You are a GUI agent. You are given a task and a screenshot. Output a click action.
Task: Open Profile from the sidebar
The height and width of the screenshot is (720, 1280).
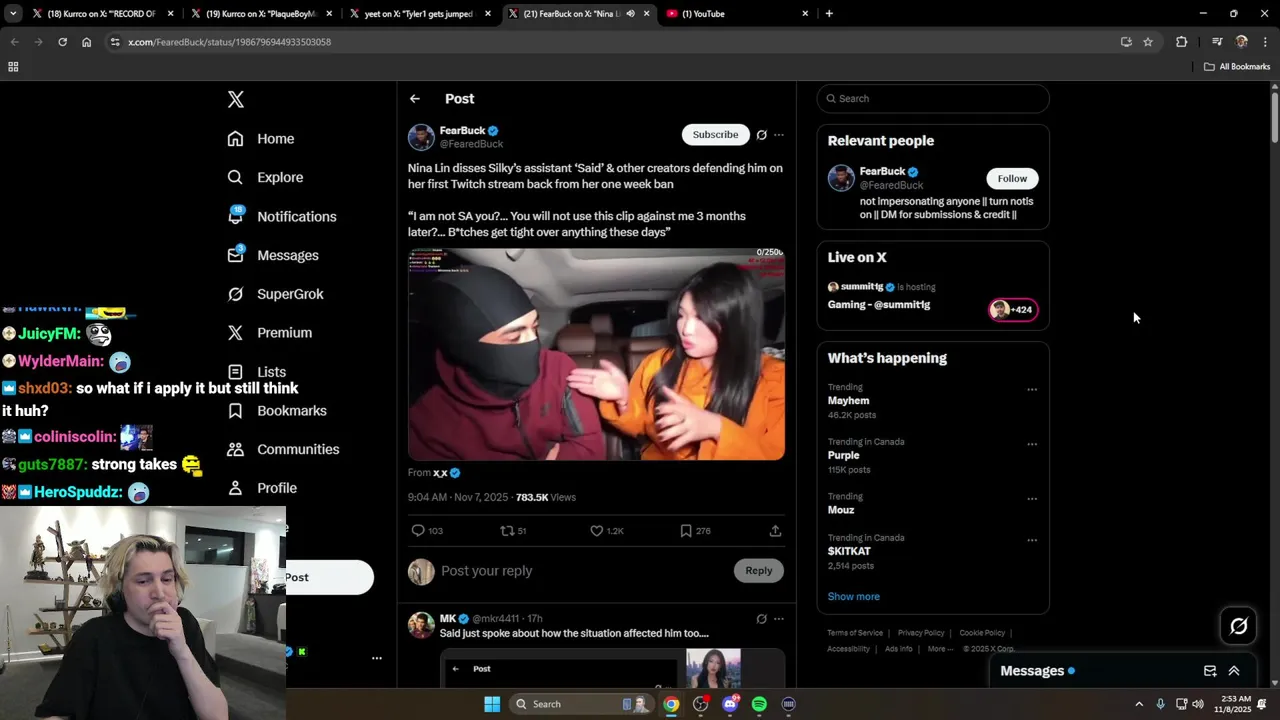pyautogui.click(x=262, y=488)
